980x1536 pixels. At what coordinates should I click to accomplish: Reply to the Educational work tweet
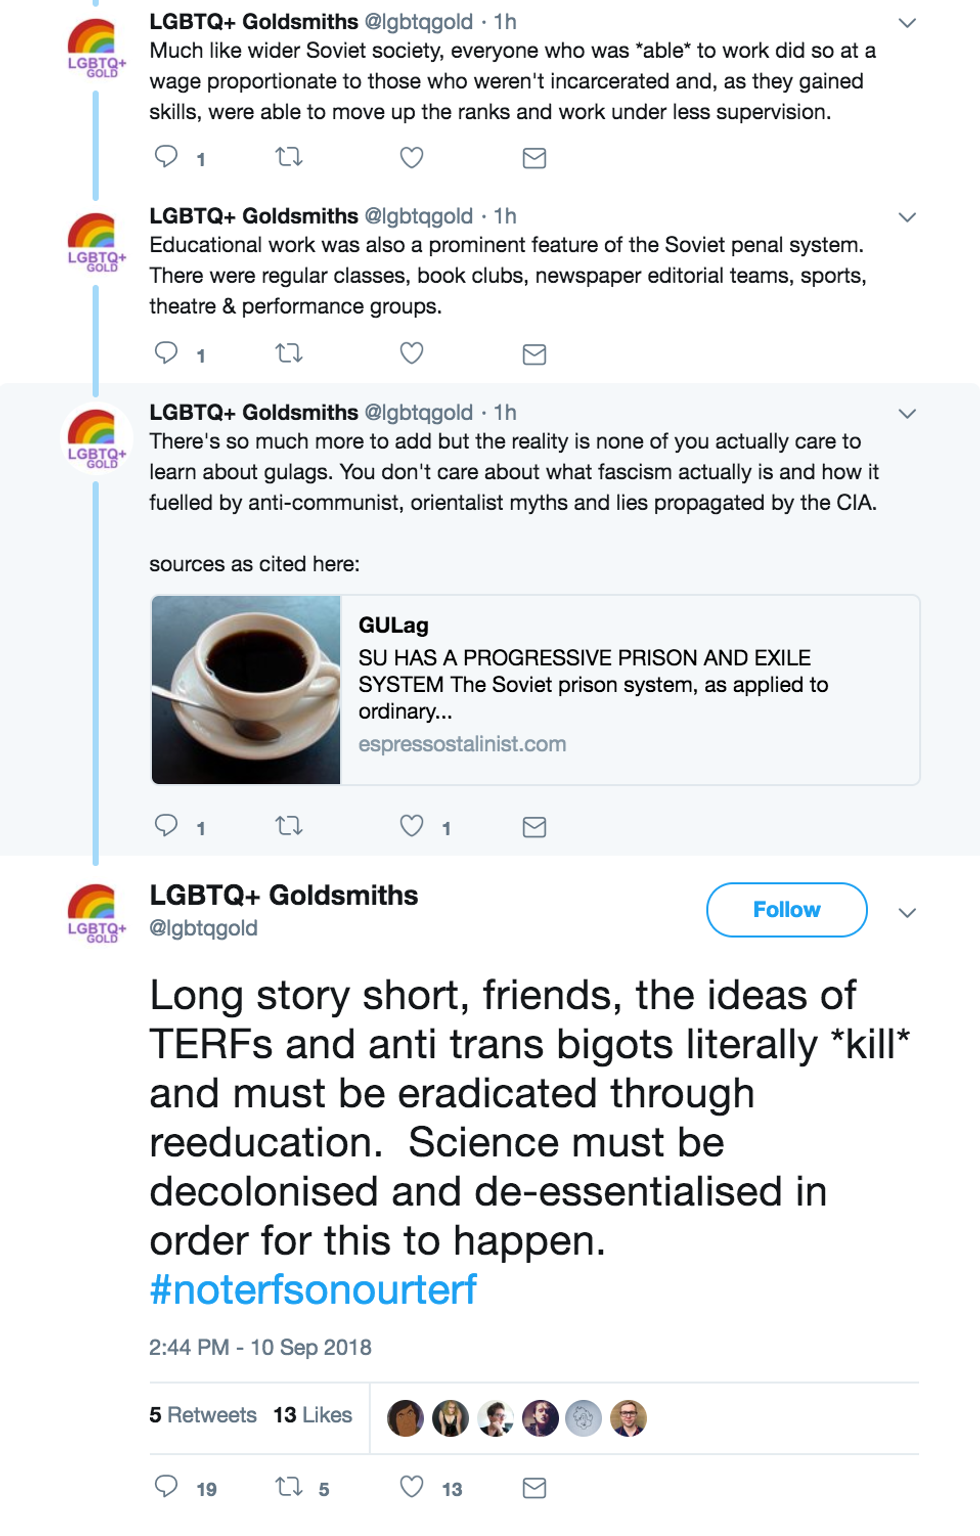pyautogui.click(x=166, y=353)
